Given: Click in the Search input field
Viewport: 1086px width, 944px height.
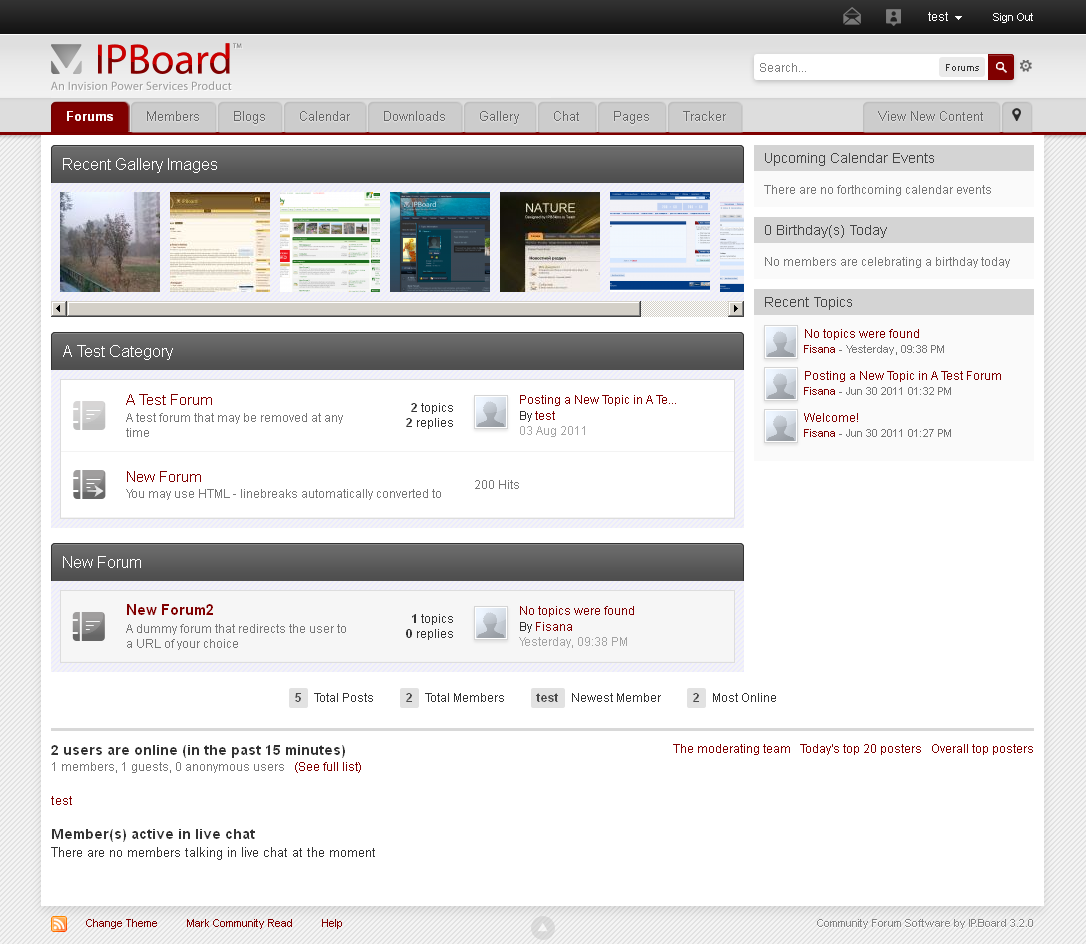Looking at the screenshot, I should [845, 67].
